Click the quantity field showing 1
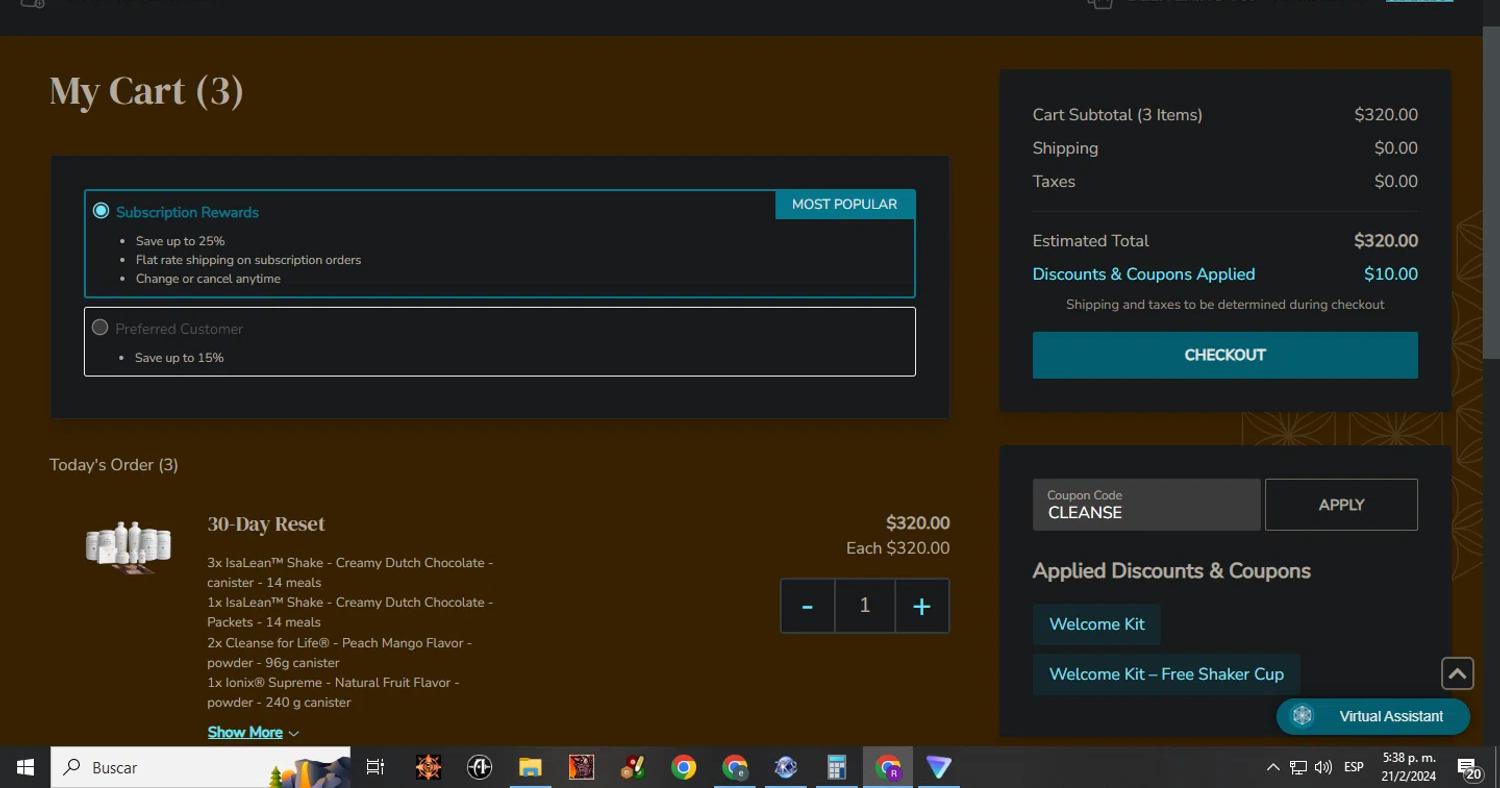 pyautogui.click(x=865, y=606)
